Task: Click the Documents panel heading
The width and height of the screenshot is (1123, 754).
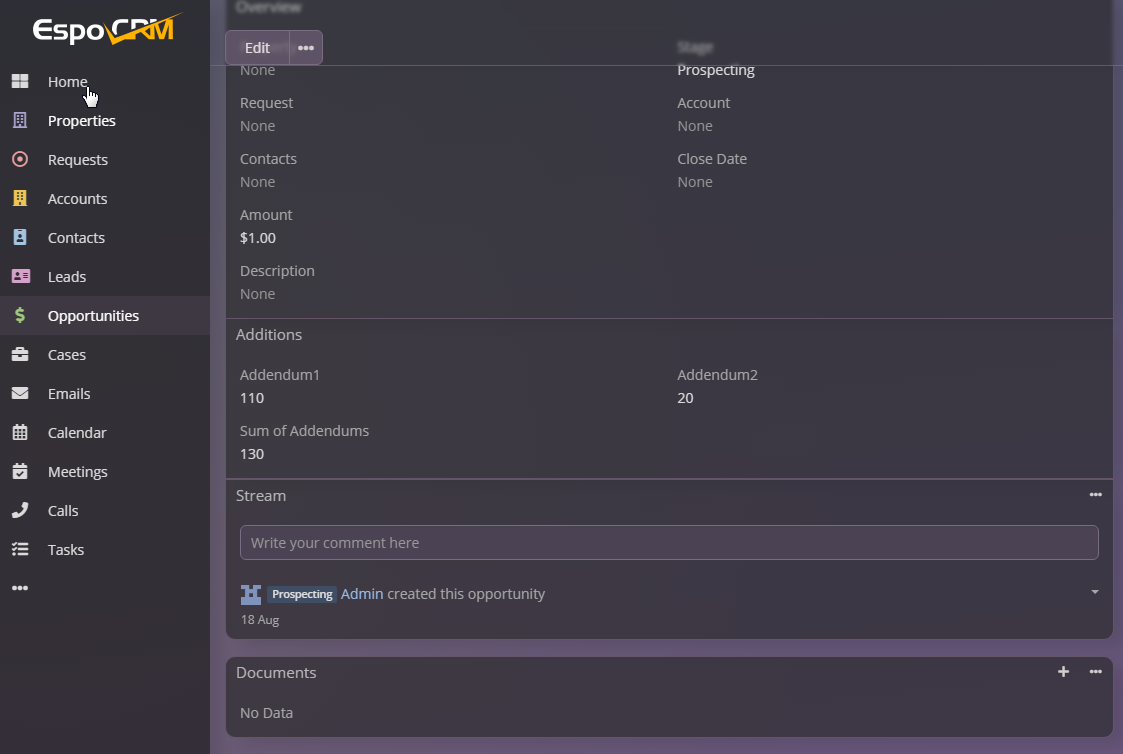Action: pos(276,672)
